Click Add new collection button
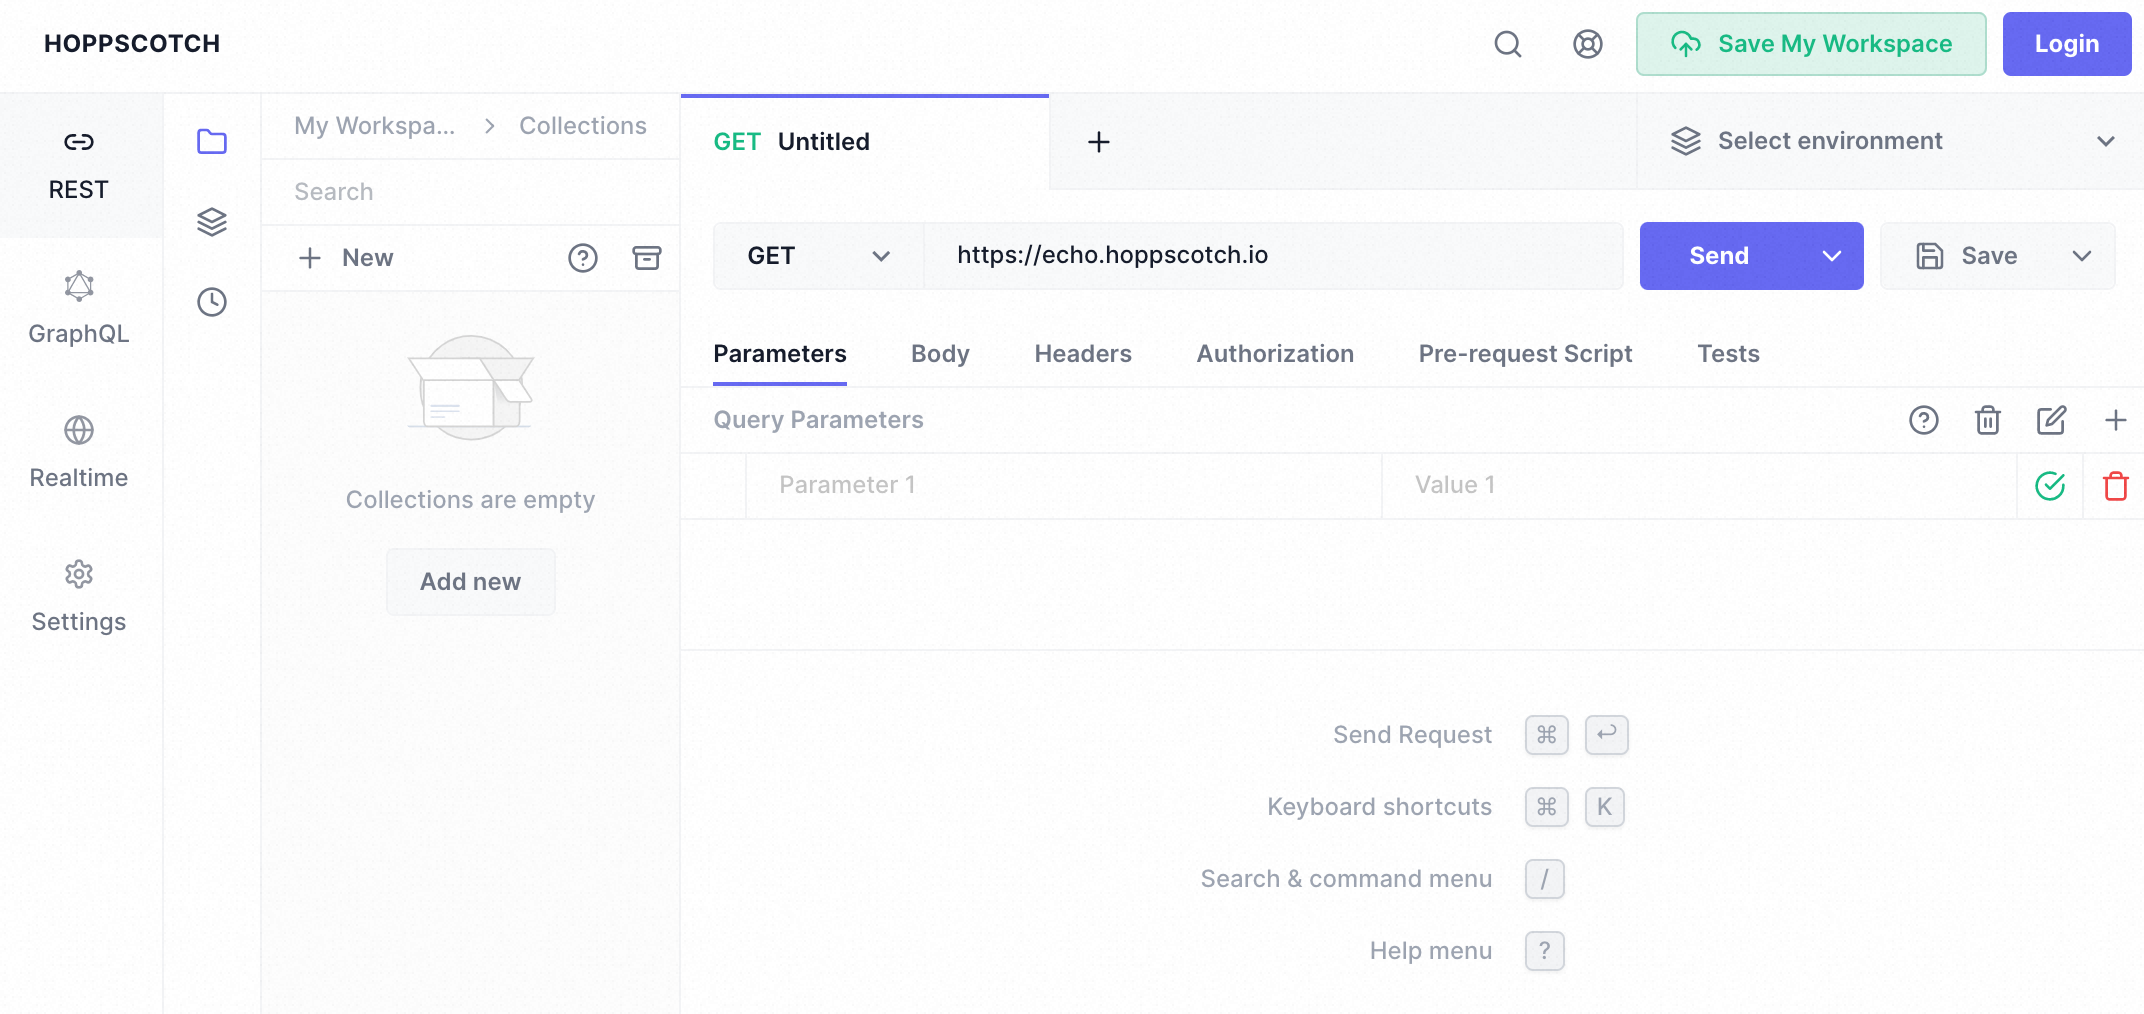2144x1014 pixels. (470, 582)
